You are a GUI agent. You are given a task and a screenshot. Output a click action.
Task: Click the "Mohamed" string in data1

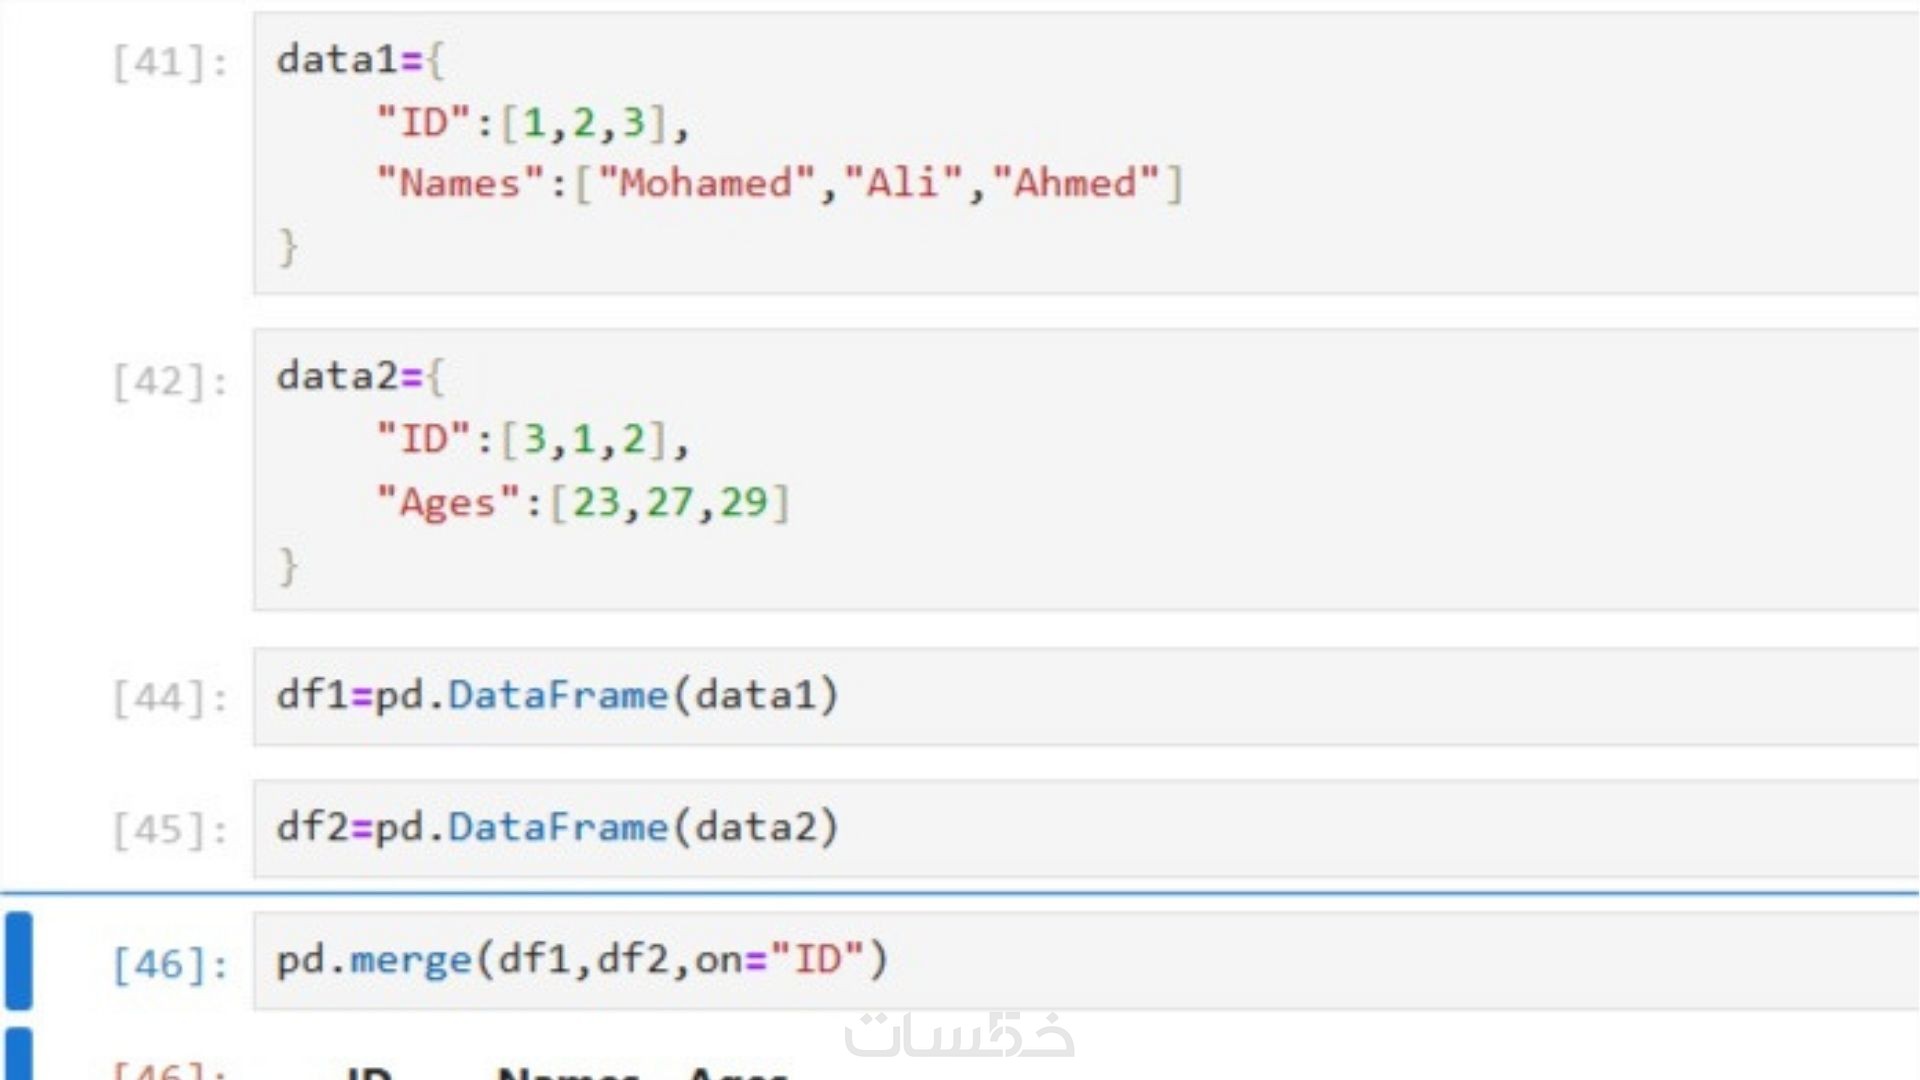[706, 184]
